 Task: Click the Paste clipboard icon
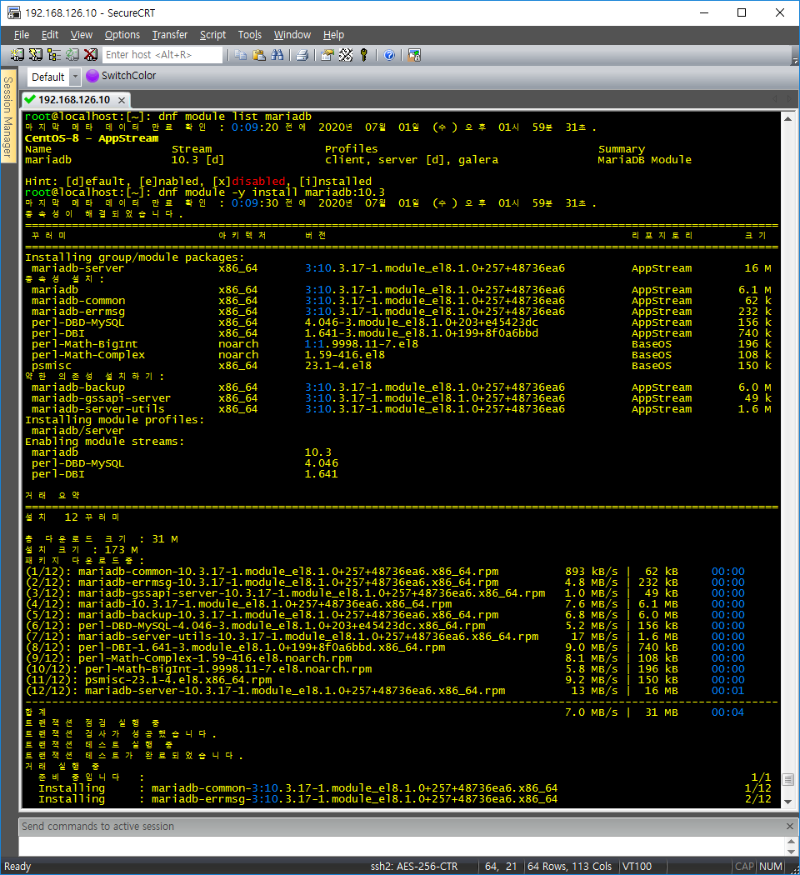click(x=258, y=55)
